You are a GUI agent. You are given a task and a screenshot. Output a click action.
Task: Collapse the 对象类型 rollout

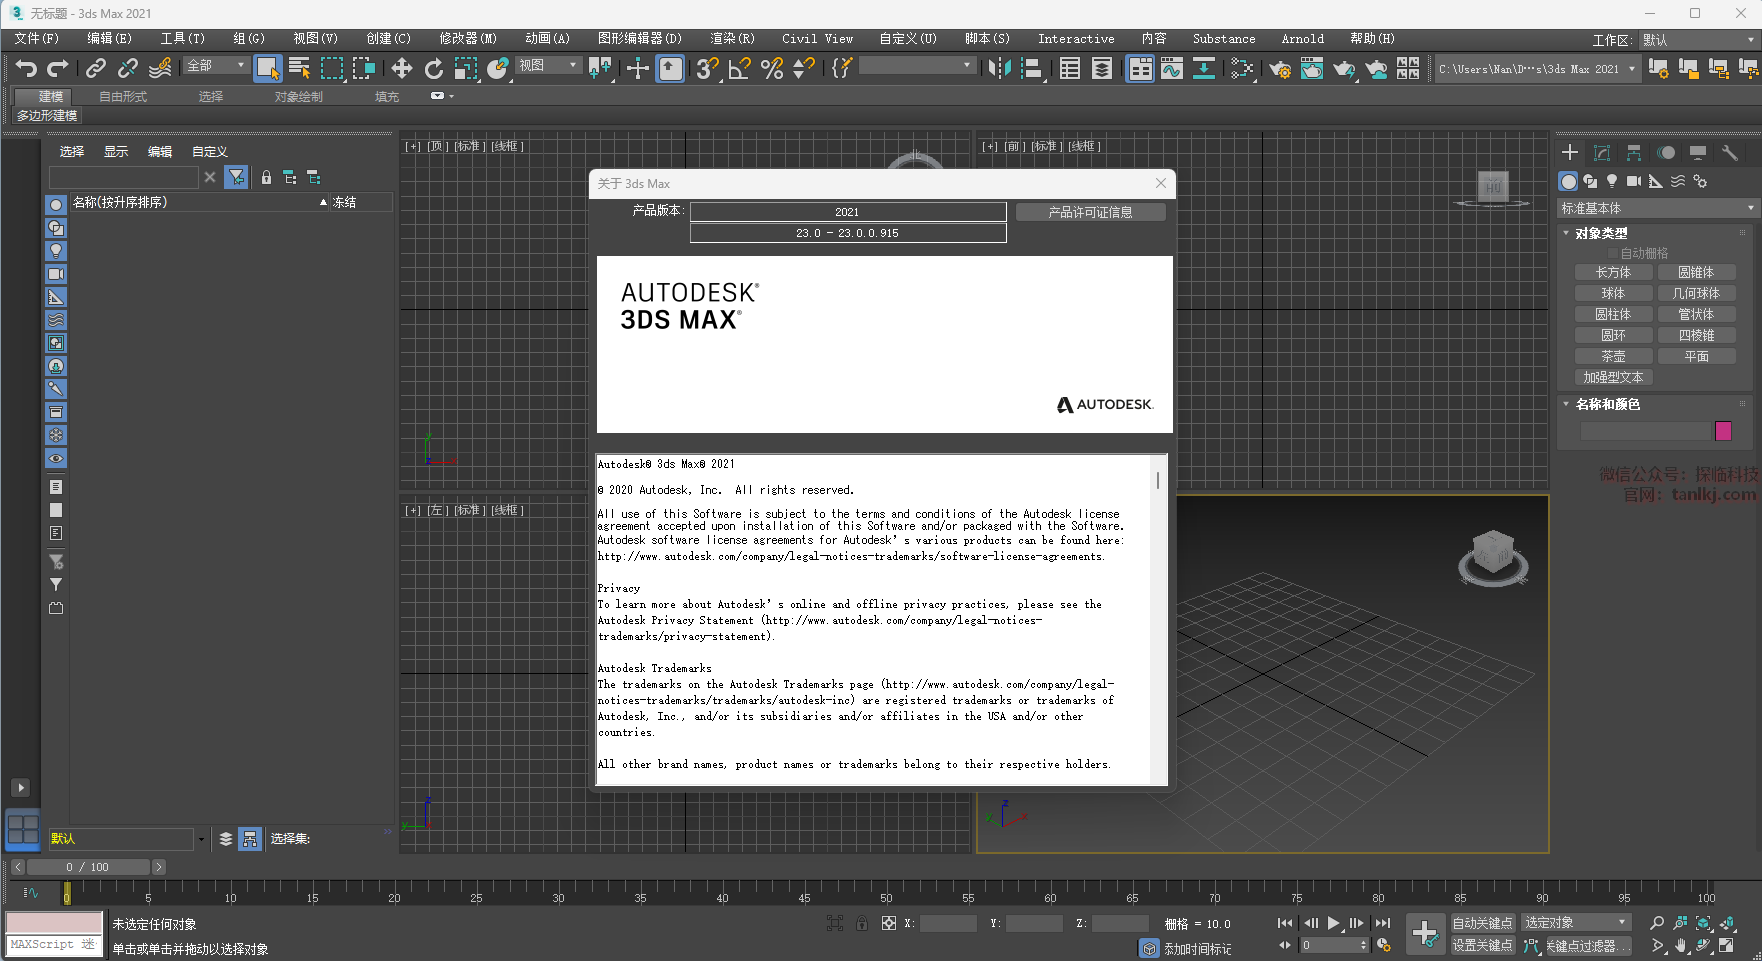click(1601, 233)
